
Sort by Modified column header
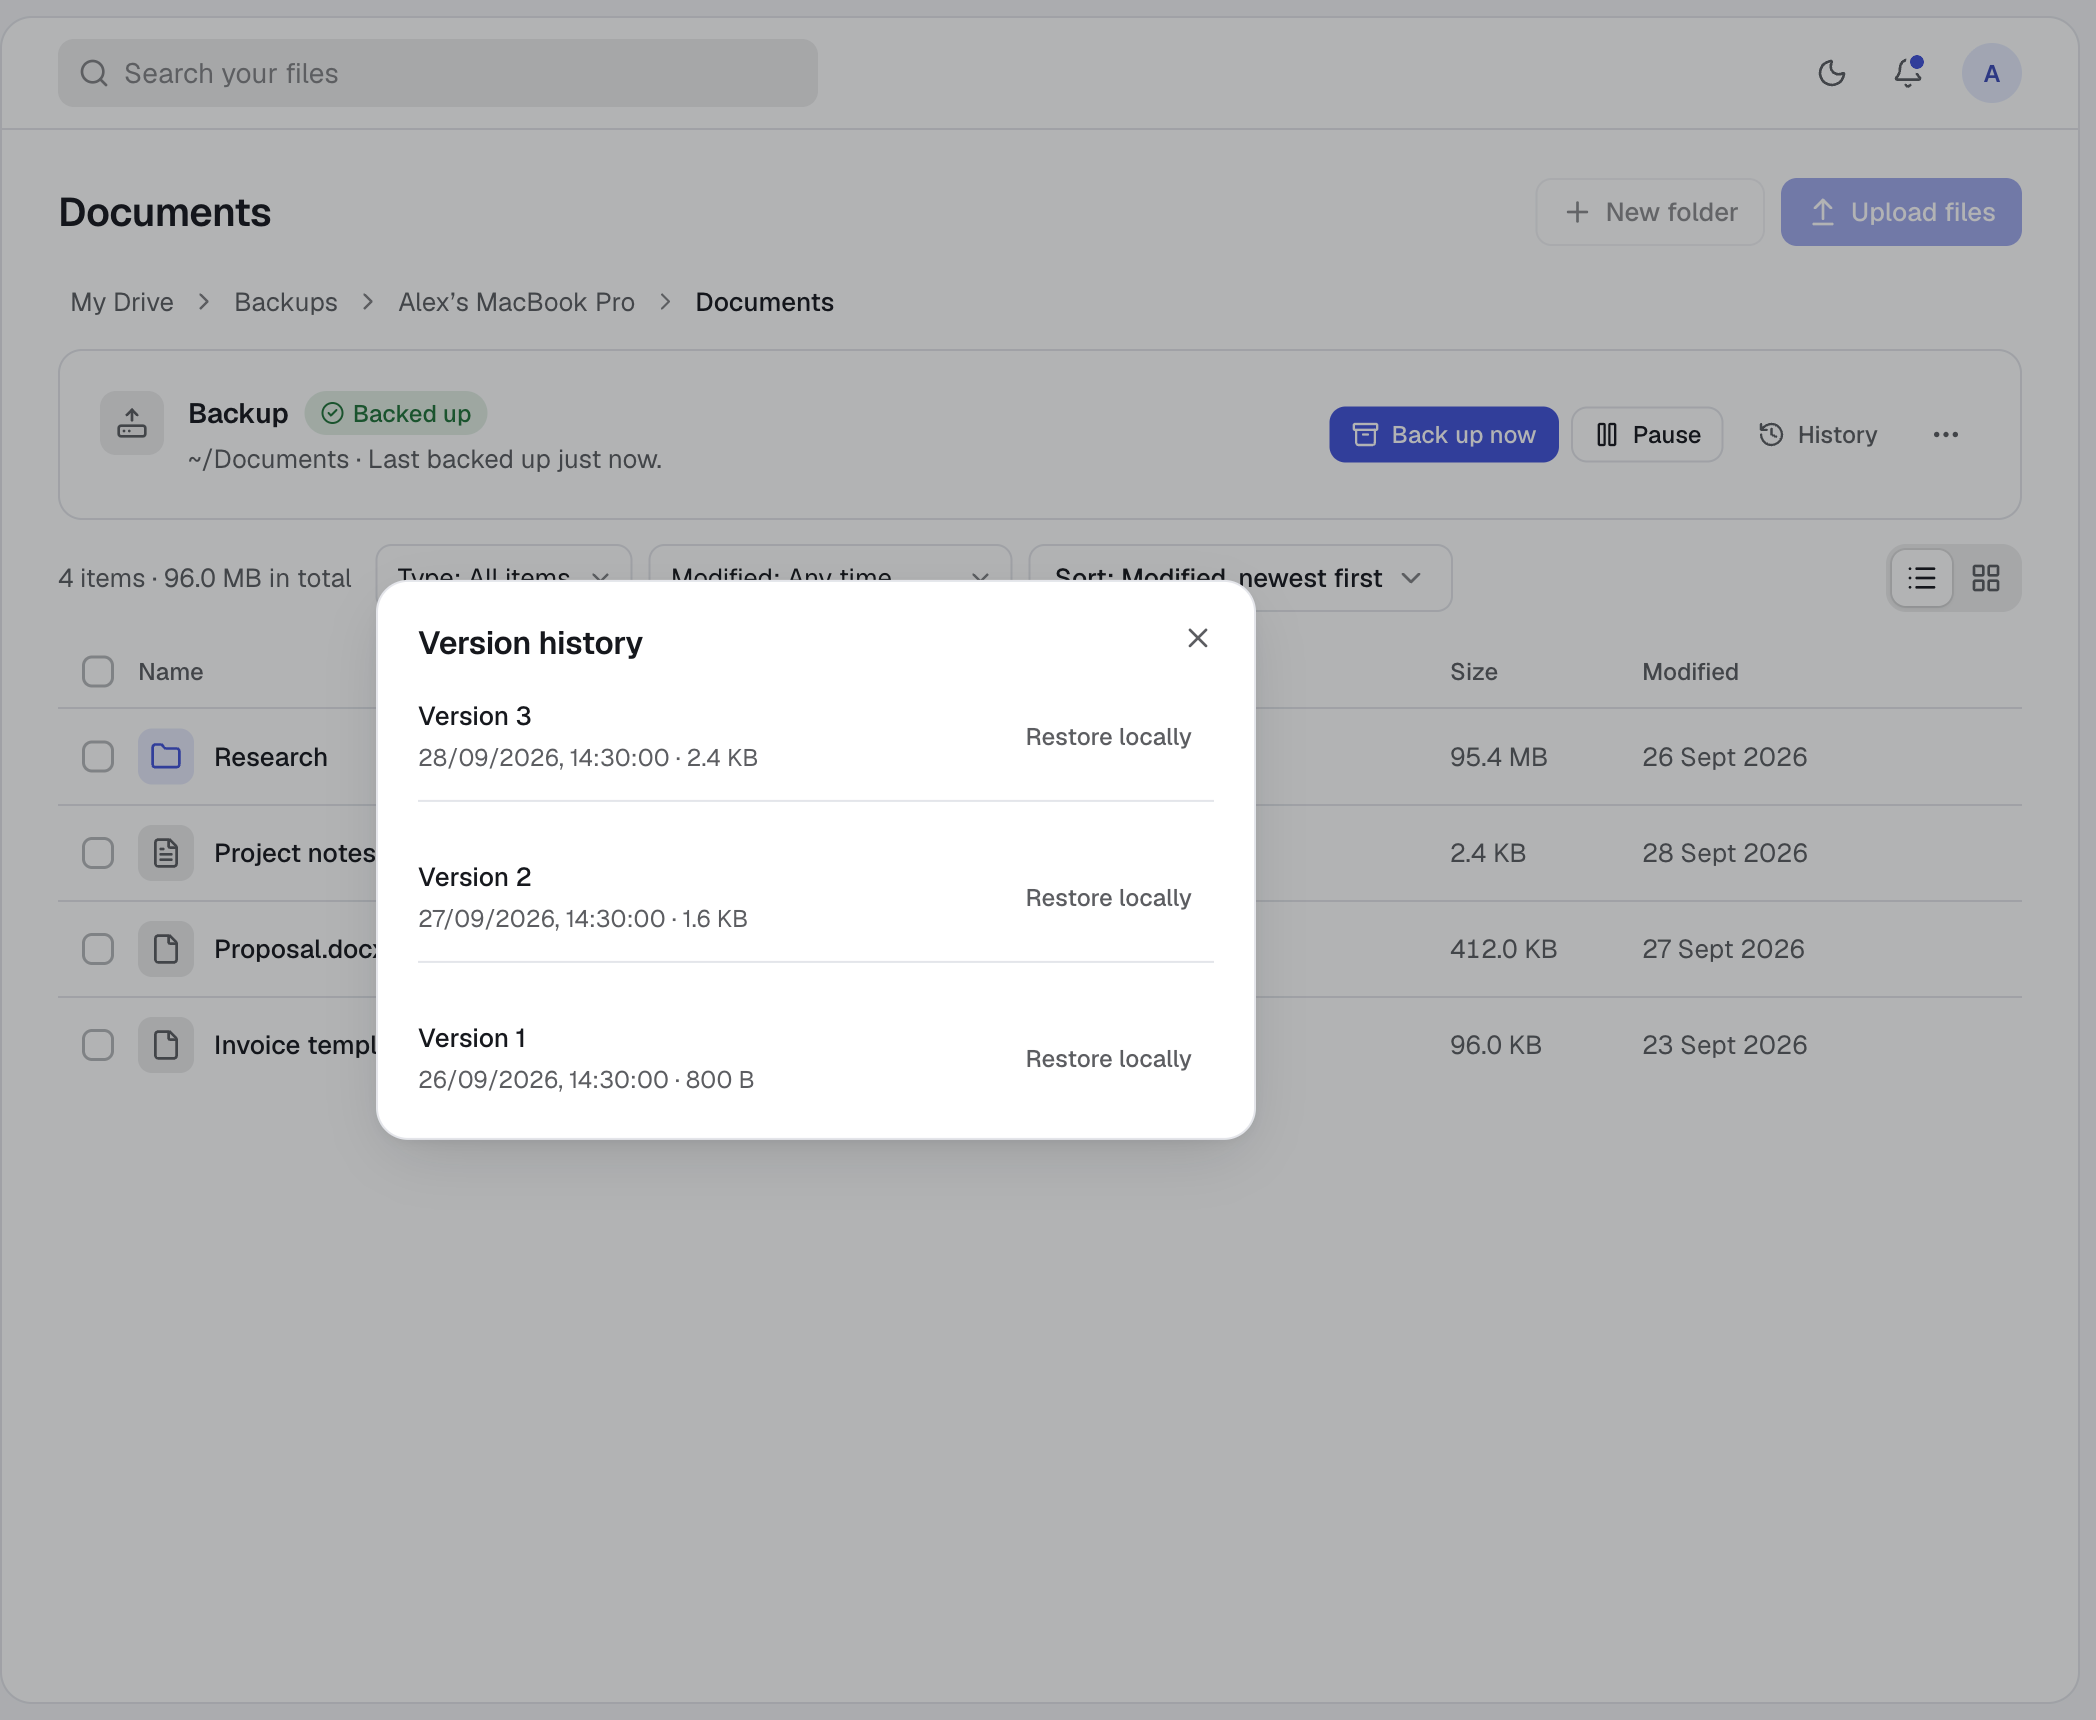click(x=1690, y=671)
